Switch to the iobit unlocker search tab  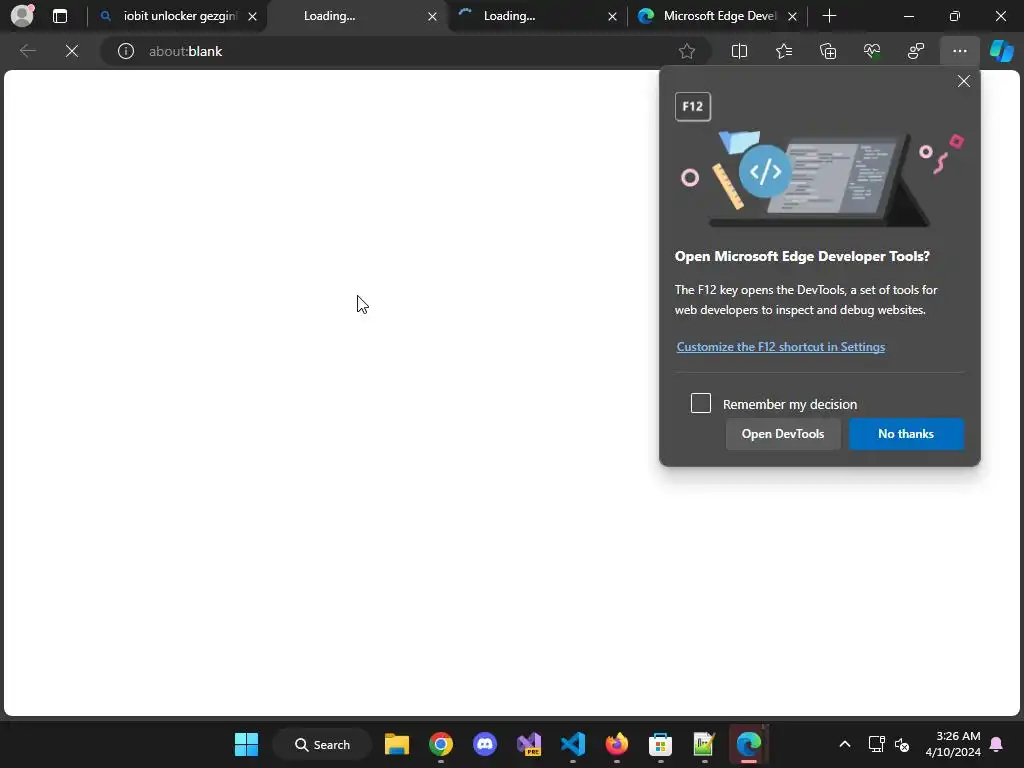tap(178, 16)
